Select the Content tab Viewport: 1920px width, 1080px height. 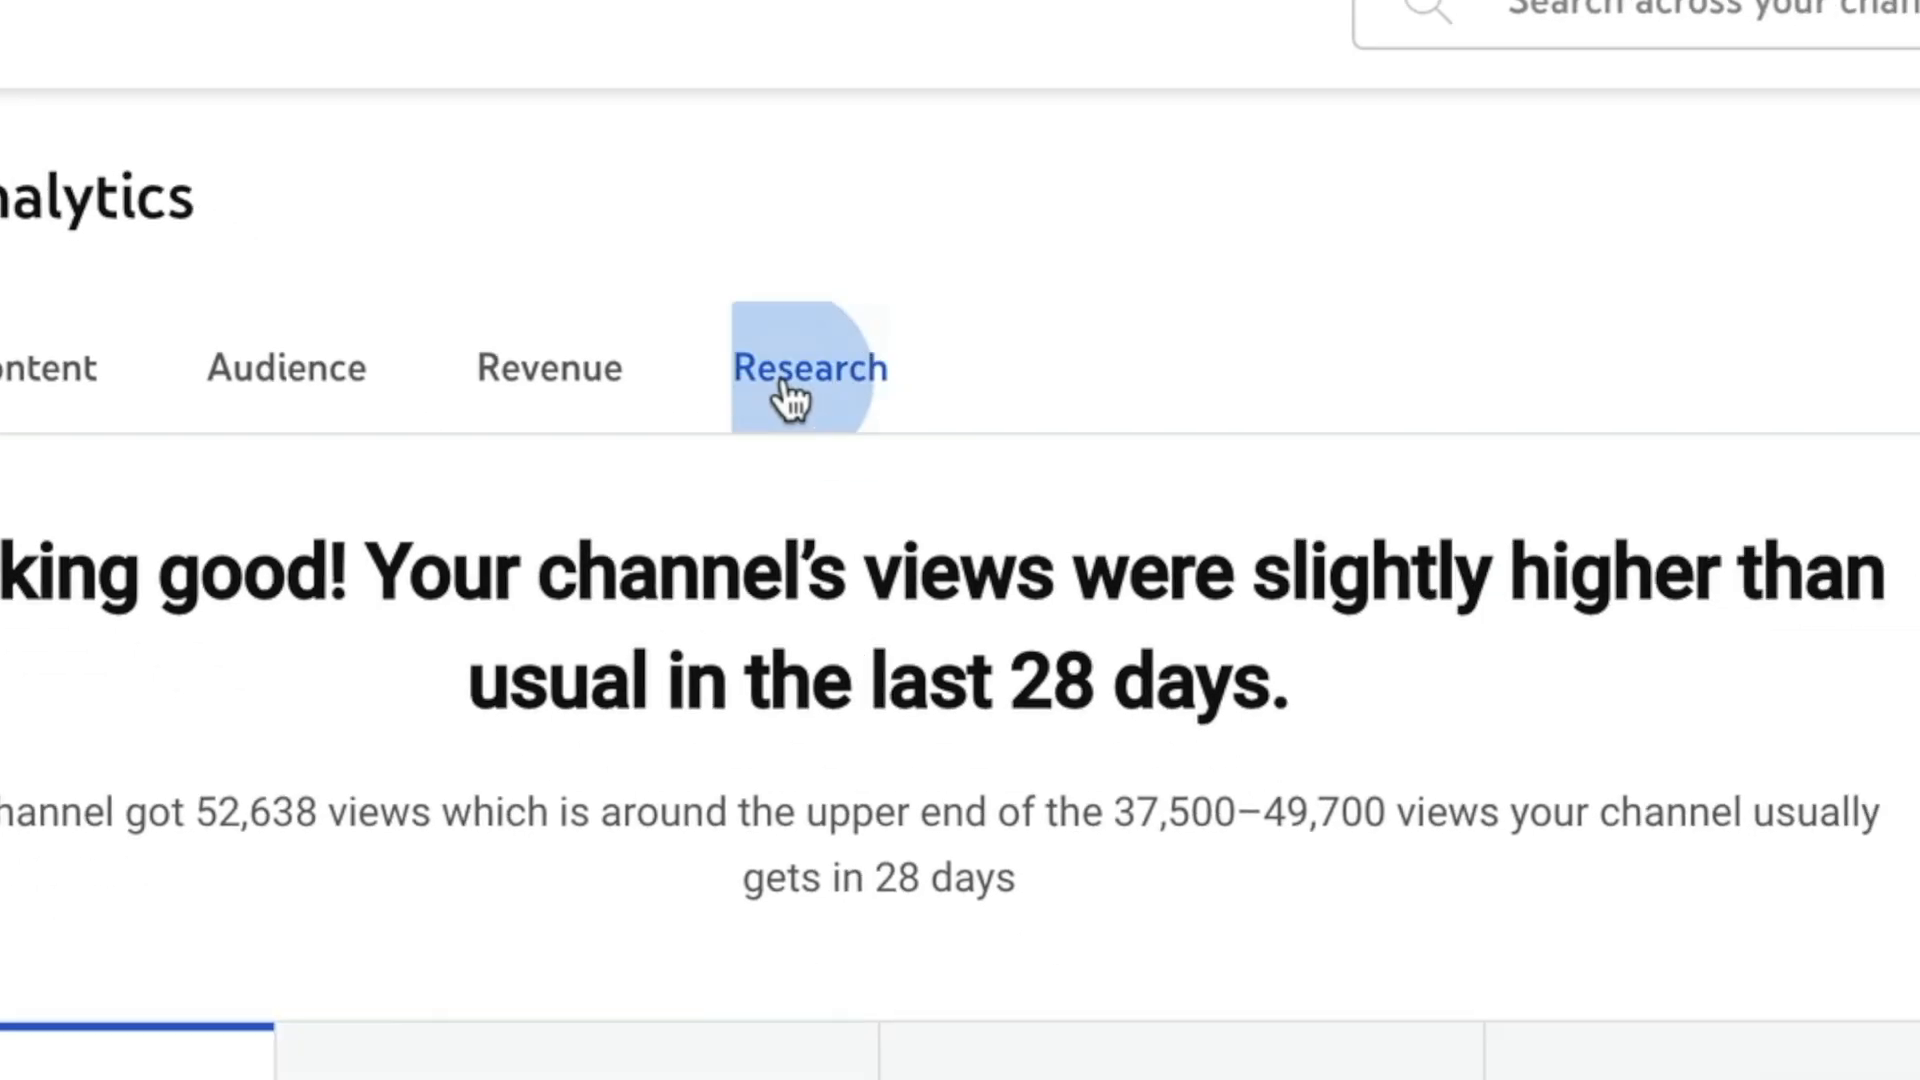[48, 368]
